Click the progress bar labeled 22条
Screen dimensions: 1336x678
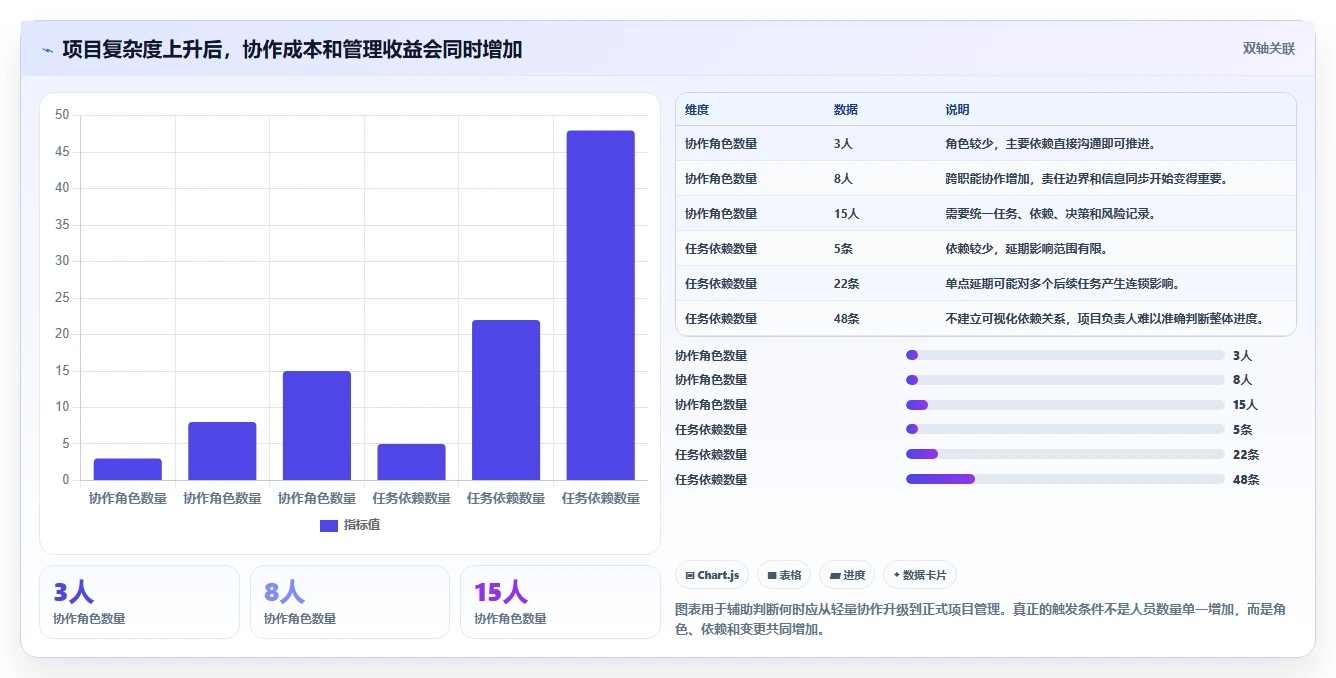tap(1065, 454)
